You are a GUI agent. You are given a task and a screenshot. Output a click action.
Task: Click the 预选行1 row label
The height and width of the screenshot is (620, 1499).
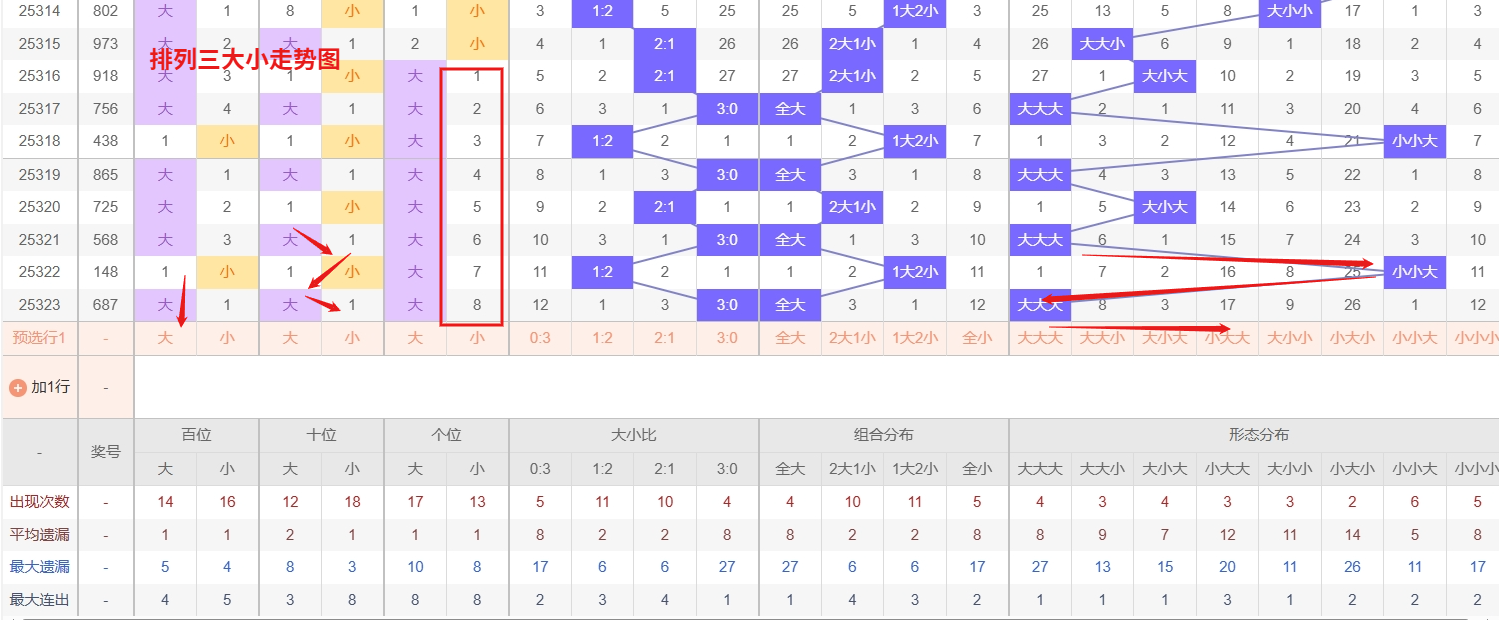click(x=39, y=338)
